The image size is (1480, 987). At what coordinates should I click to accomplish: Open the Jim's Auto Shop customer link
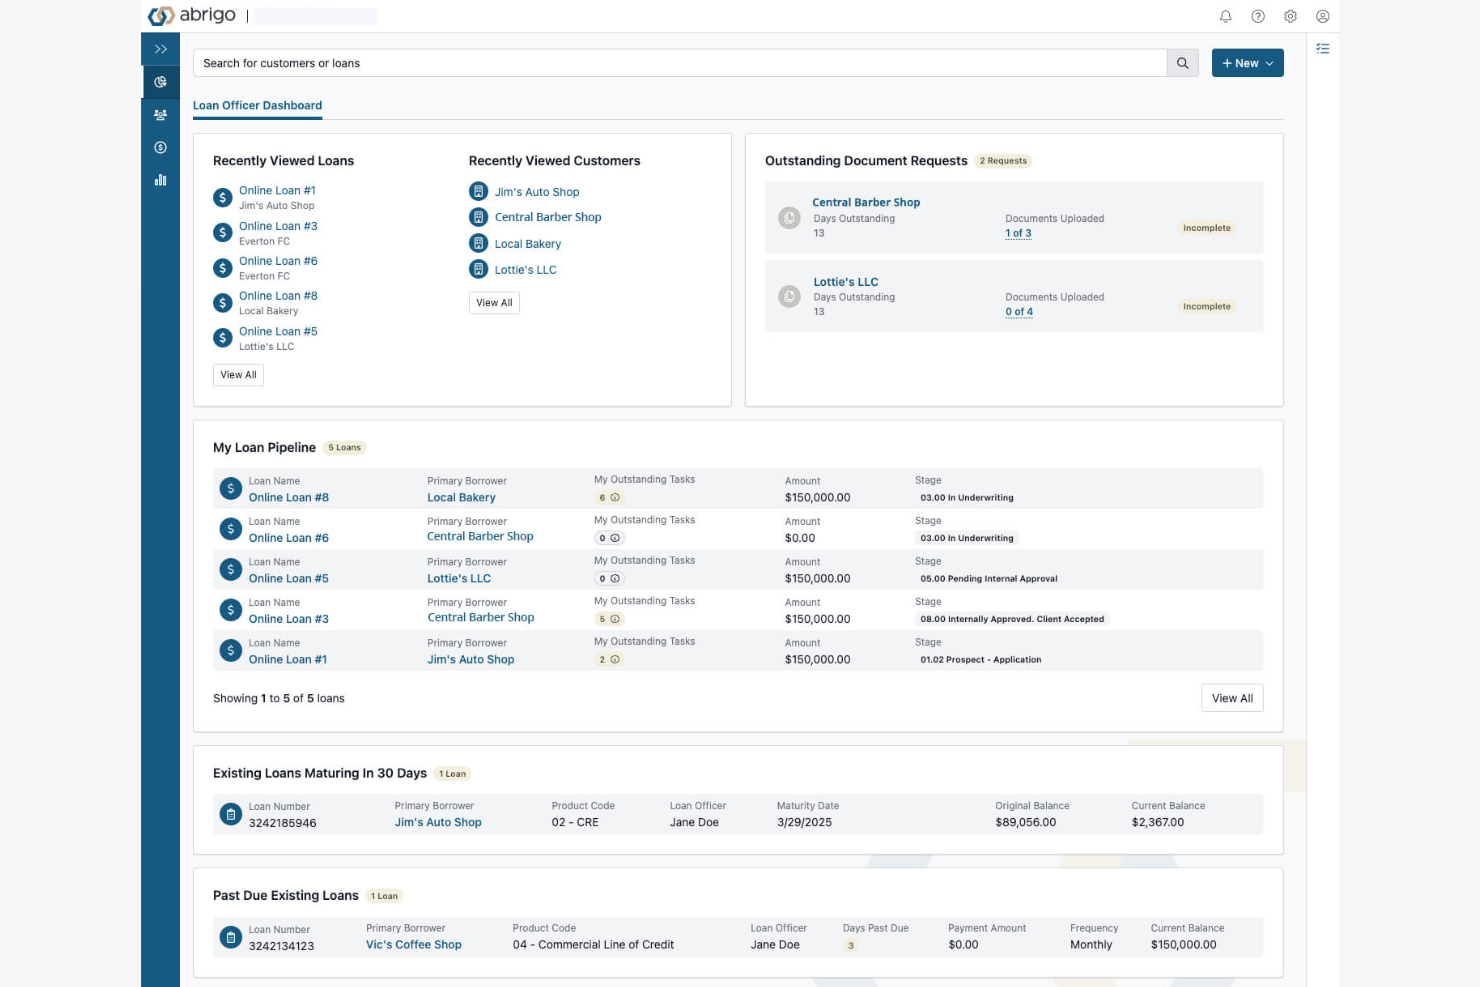pyautogui.click(x=537, y=191)
